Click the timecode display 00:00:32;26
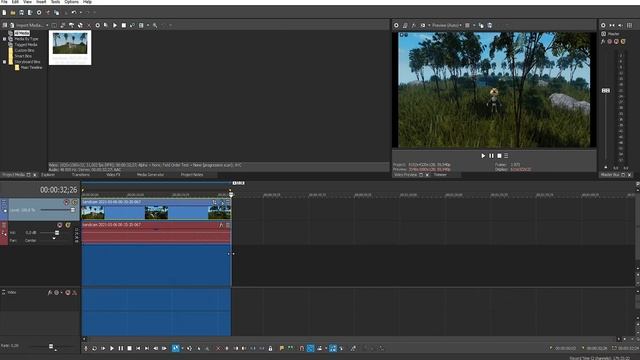The width and height of the screenshot is (640, 360). [x=58, y=190]
